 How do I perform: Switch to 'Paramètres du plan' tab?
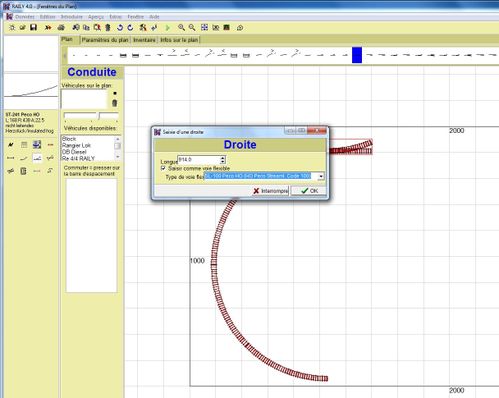point(105,40)
